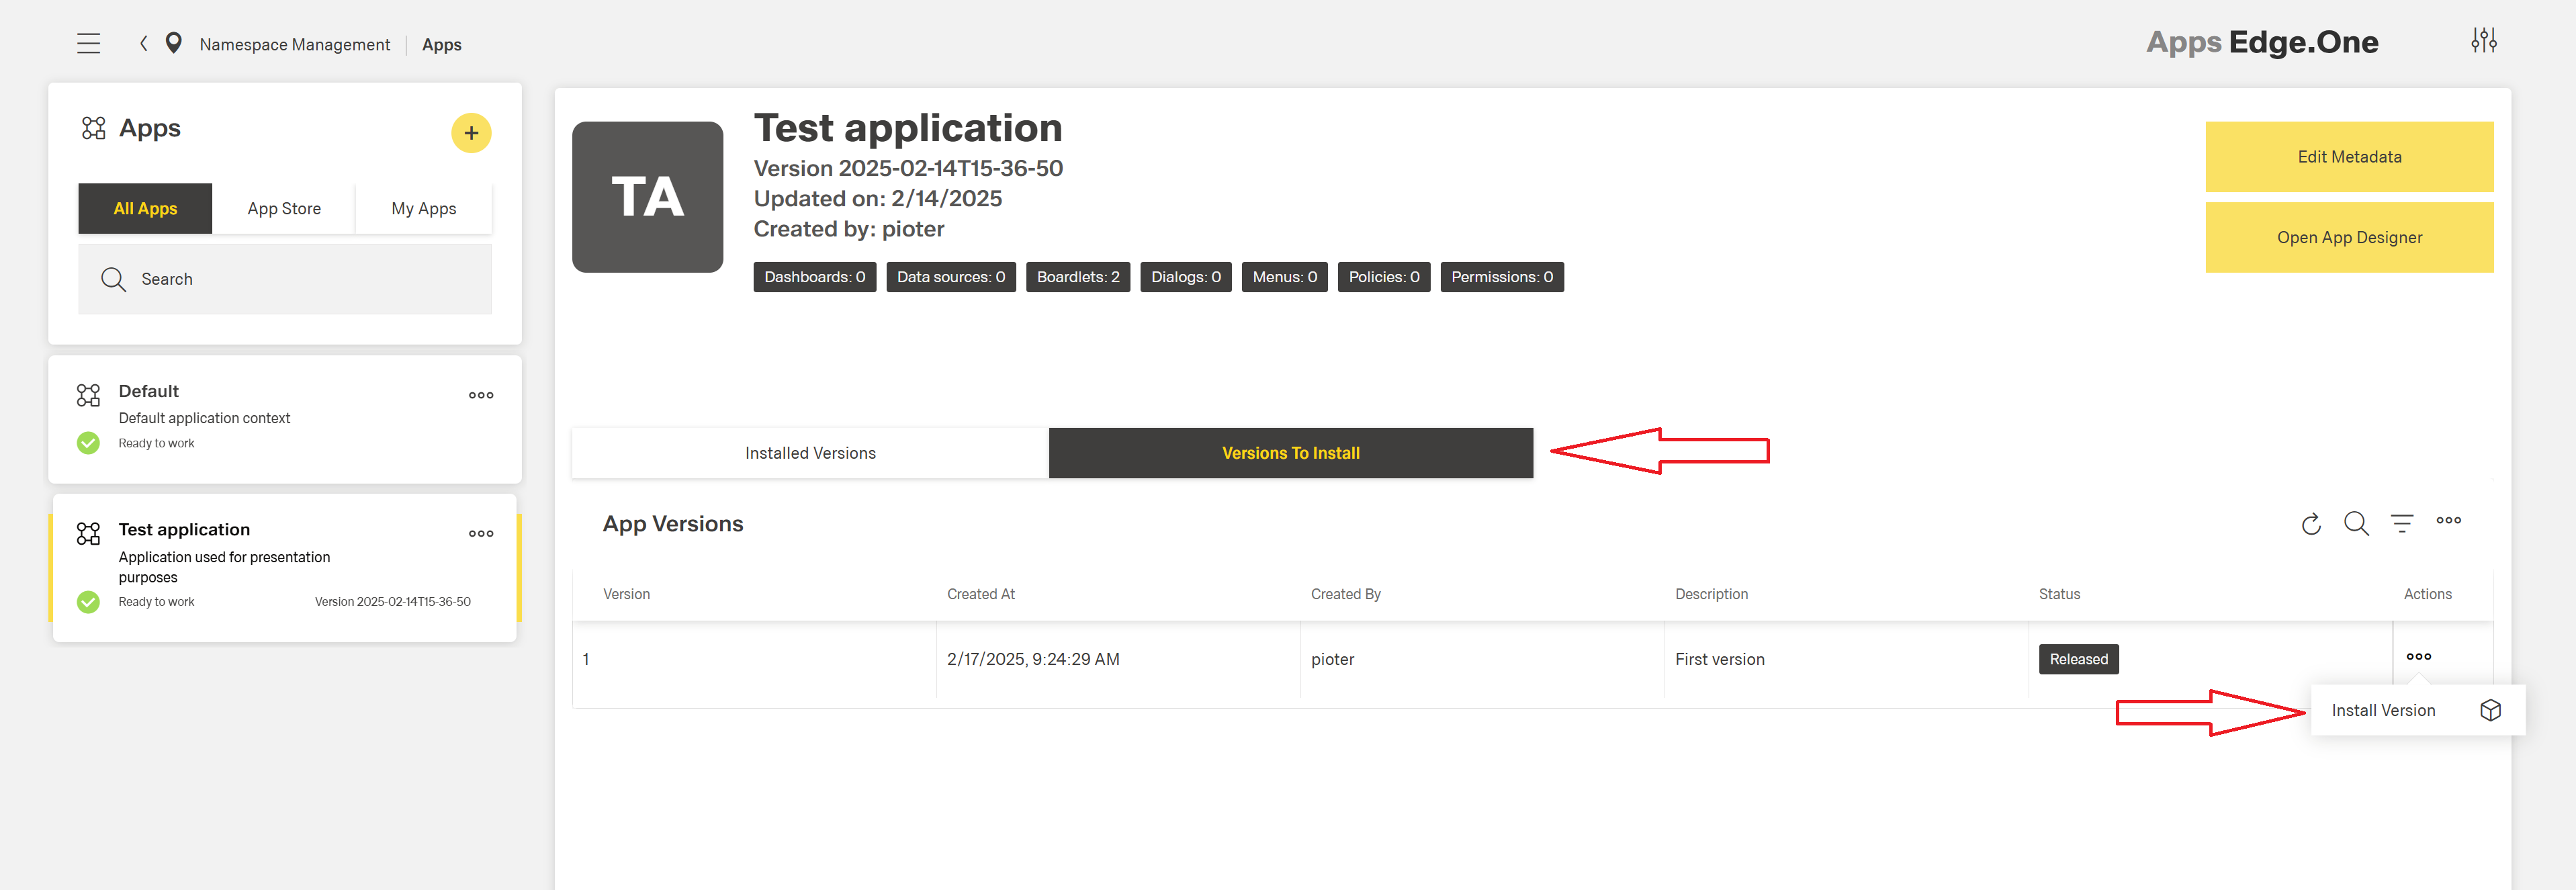
Task: Open actions menu for version 1 row
Action: 2419,657
